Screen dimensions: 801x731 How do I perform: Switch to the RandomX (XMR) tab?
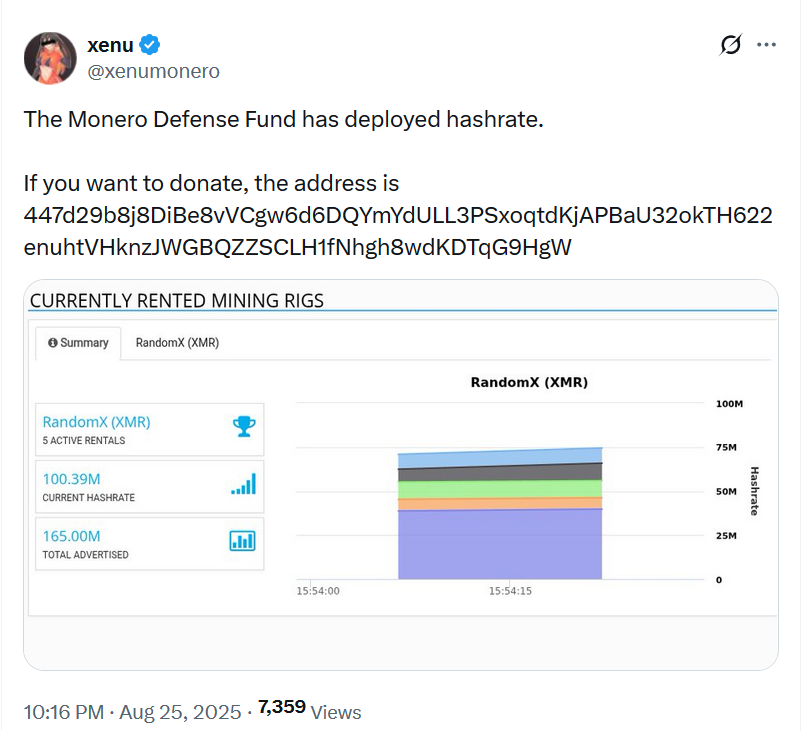177,343
